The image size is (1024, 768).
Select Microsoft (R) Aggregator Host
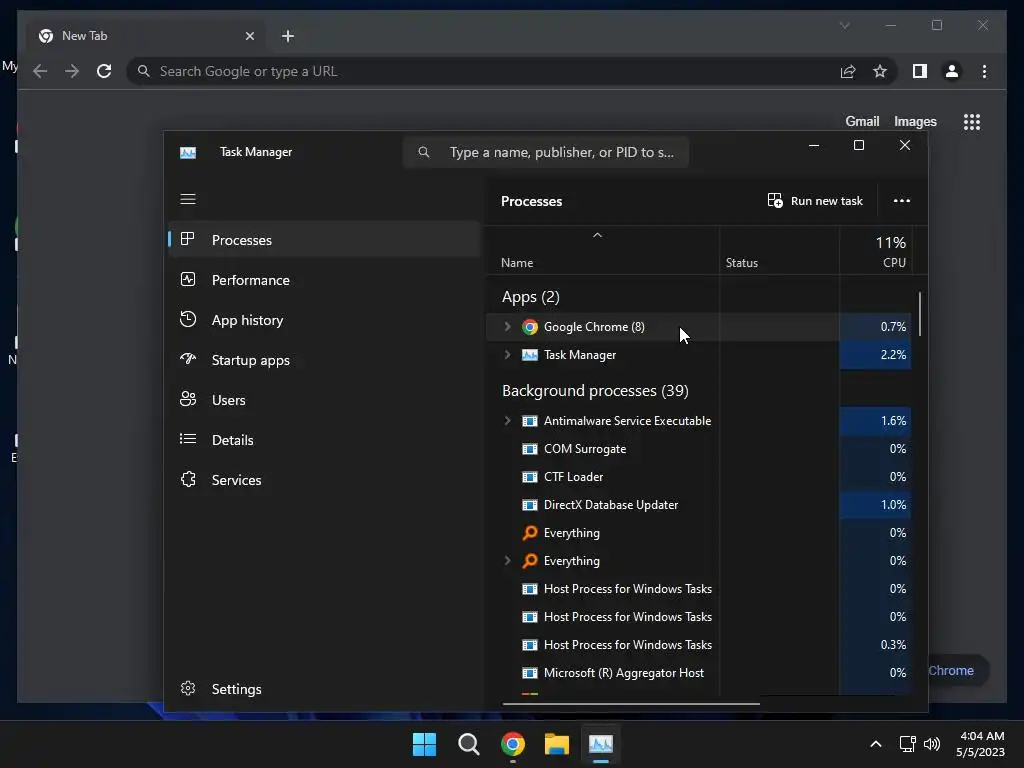[699, 673]
